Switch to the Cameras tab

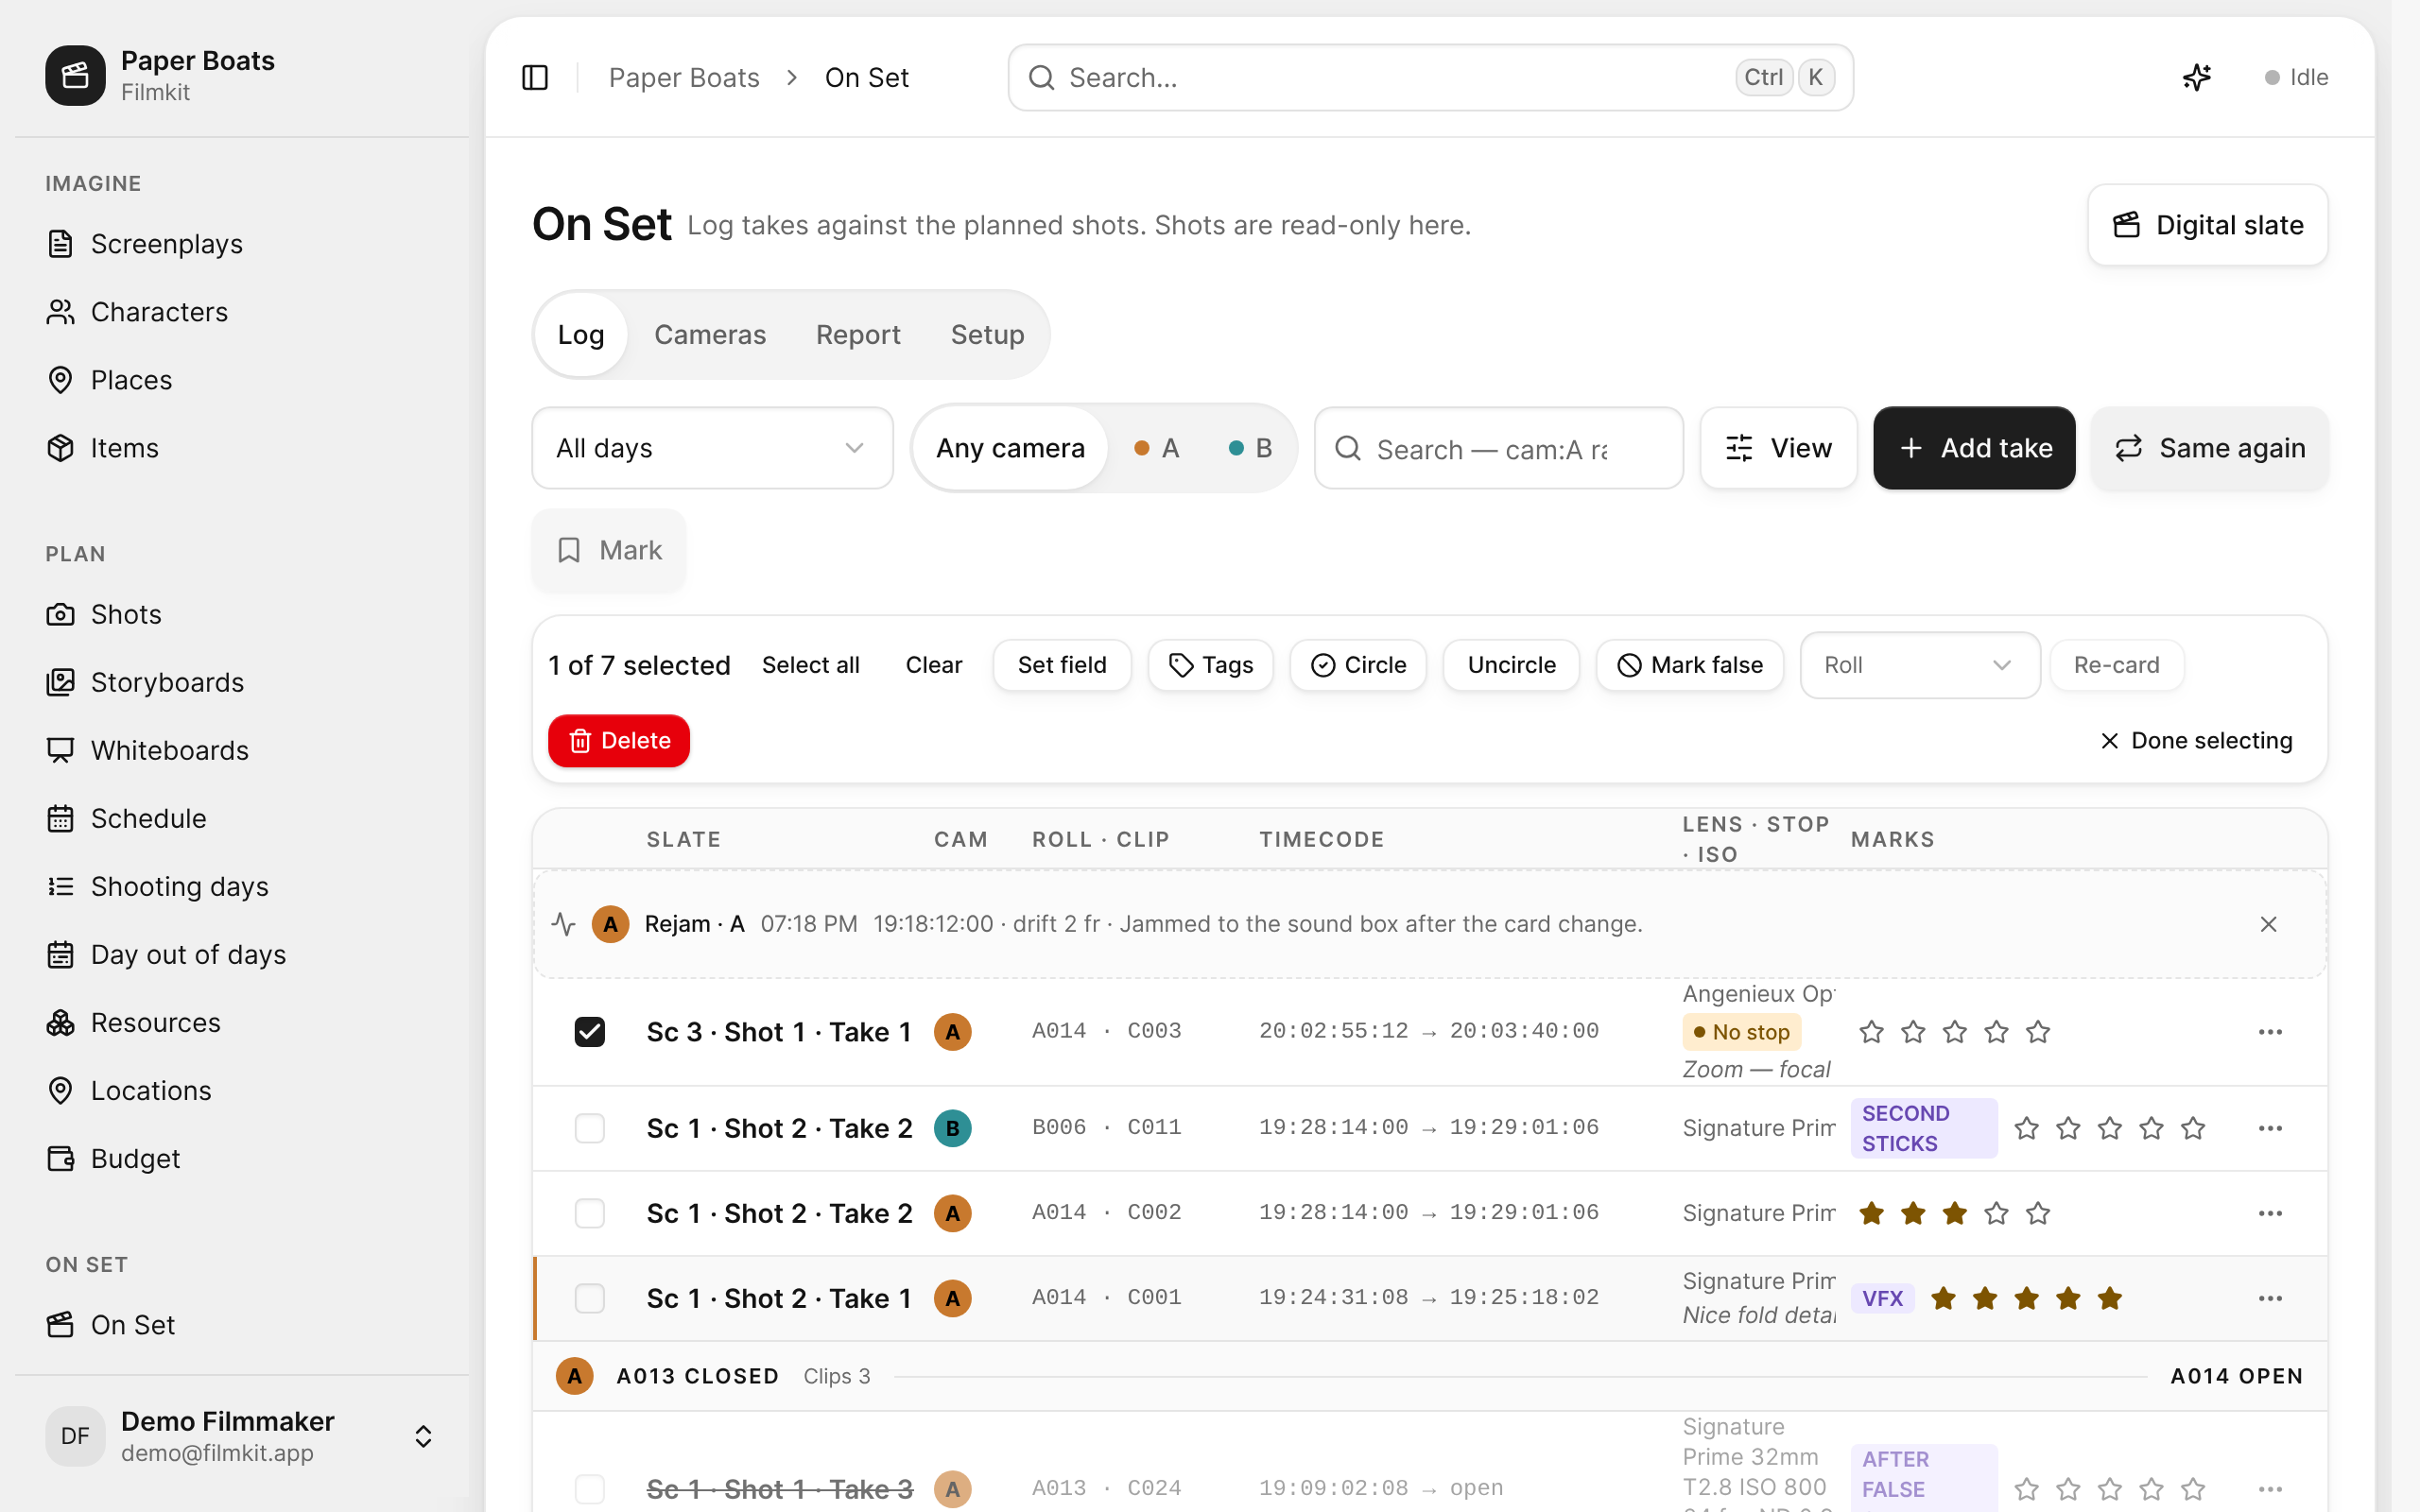(710, 335)
